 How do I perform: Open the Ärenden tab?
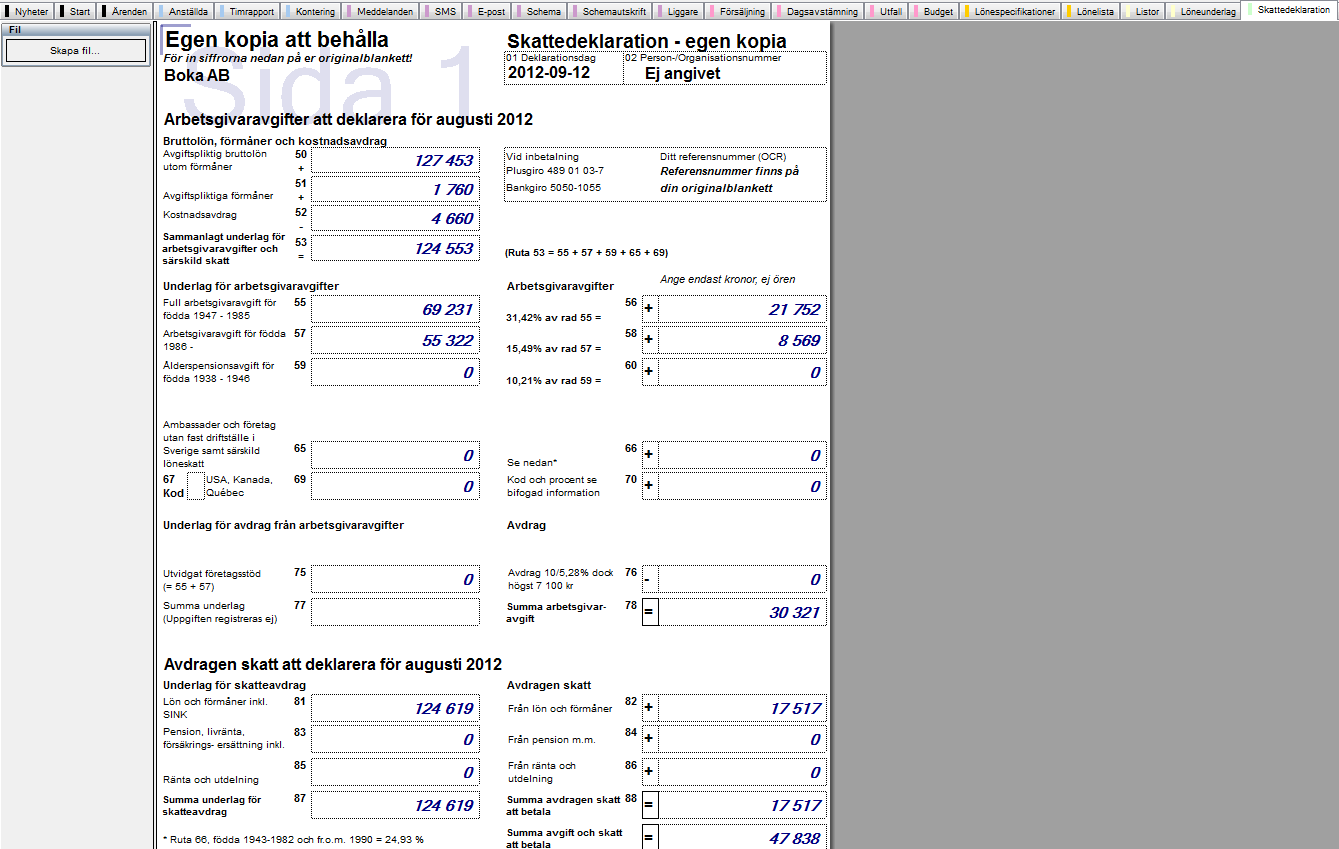pos(126,12)
